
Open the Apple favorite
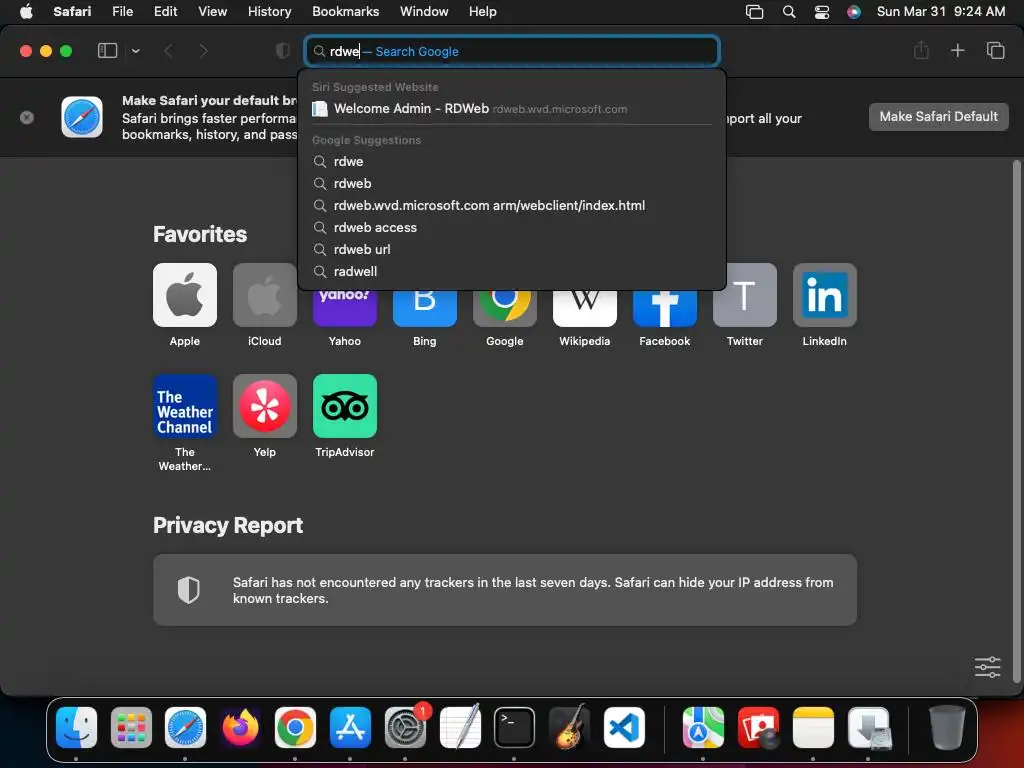185,295
